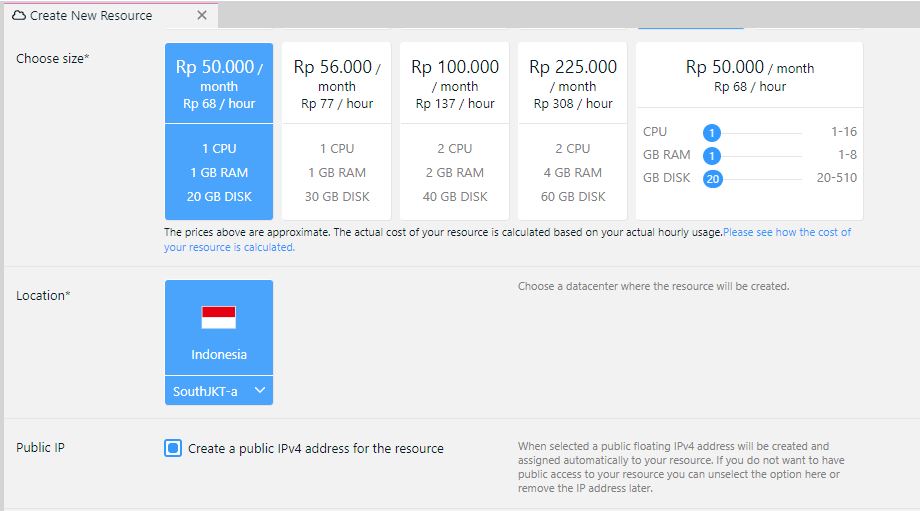Click the GB RAM slider handle
The image size is (920, 511).
coord(712,156)
